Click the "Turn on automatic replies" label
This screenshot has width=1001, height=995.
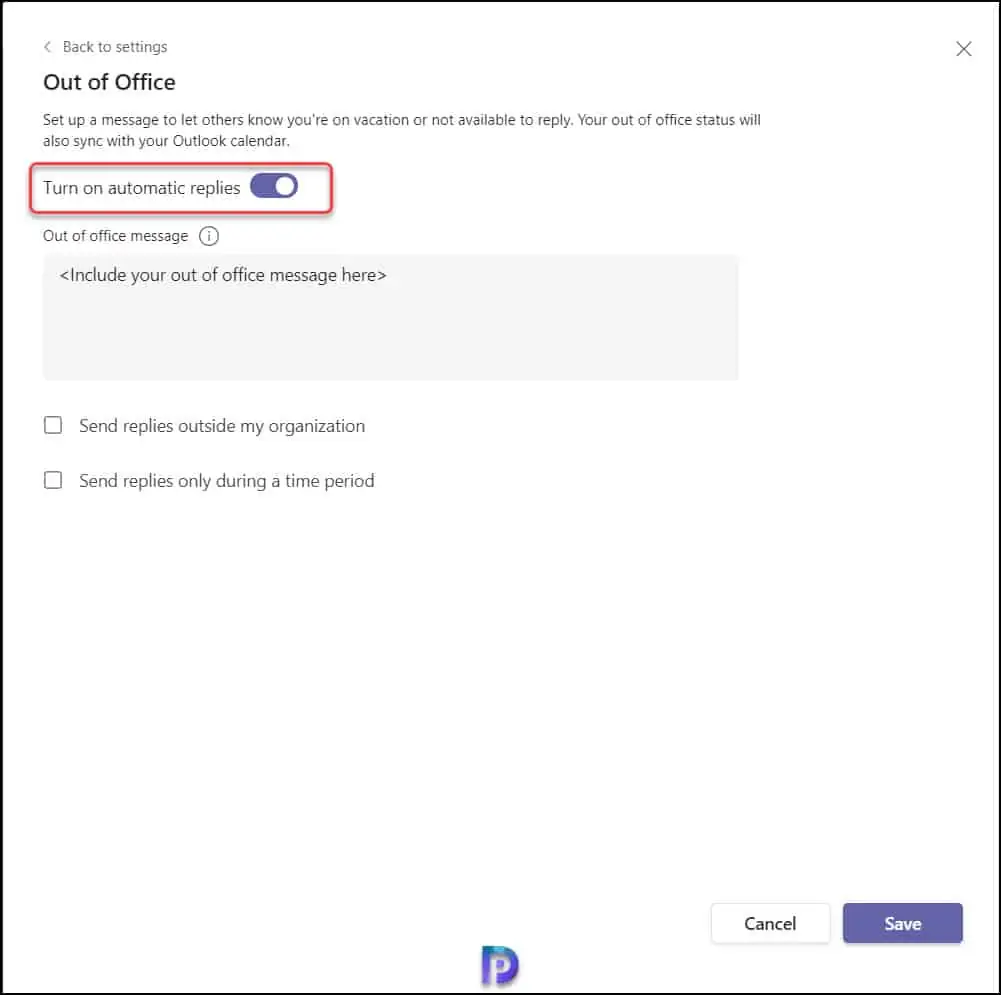point(141,188)
